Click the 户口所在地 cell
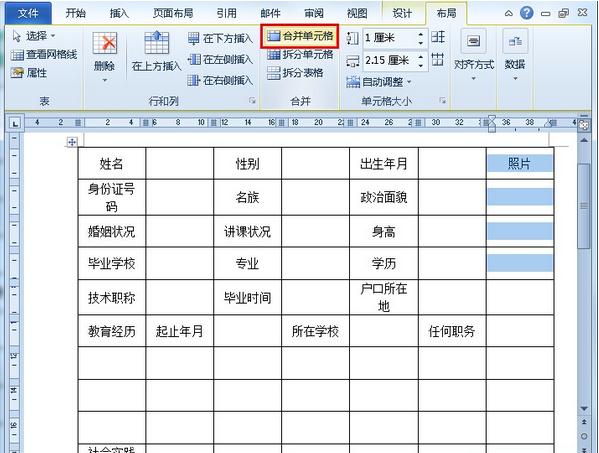Screen dimensions: 599x453 pos(384,297)
